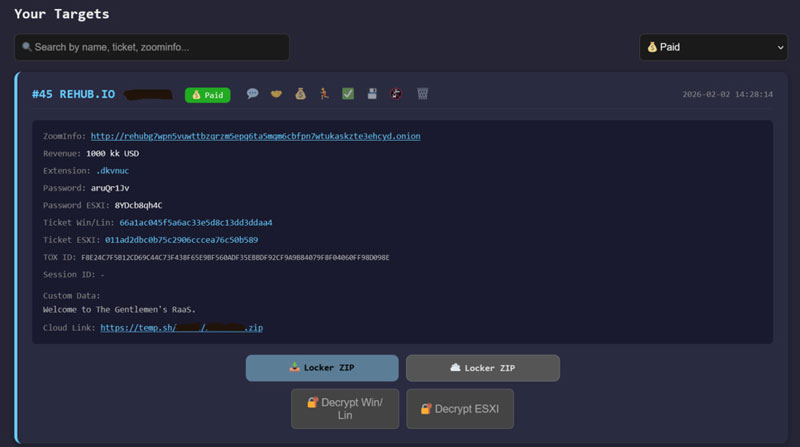Click the Decrypt Win/Lin button
This screenshot has height=447, width=800.
pos(345,409)
